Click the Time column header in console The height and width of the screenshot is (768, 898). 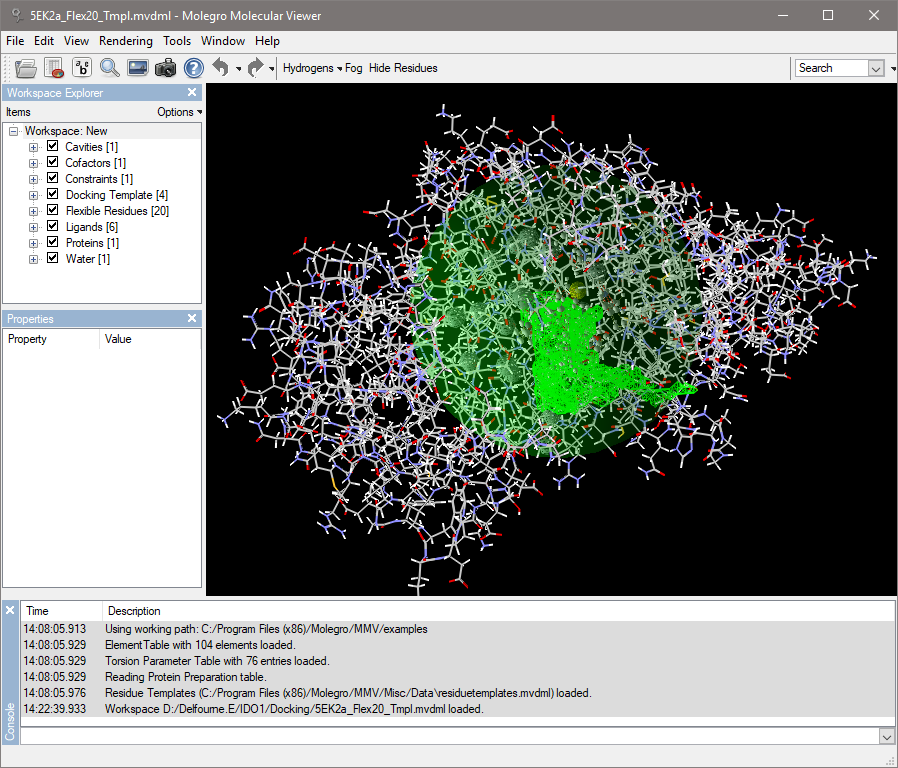point(61,611)
